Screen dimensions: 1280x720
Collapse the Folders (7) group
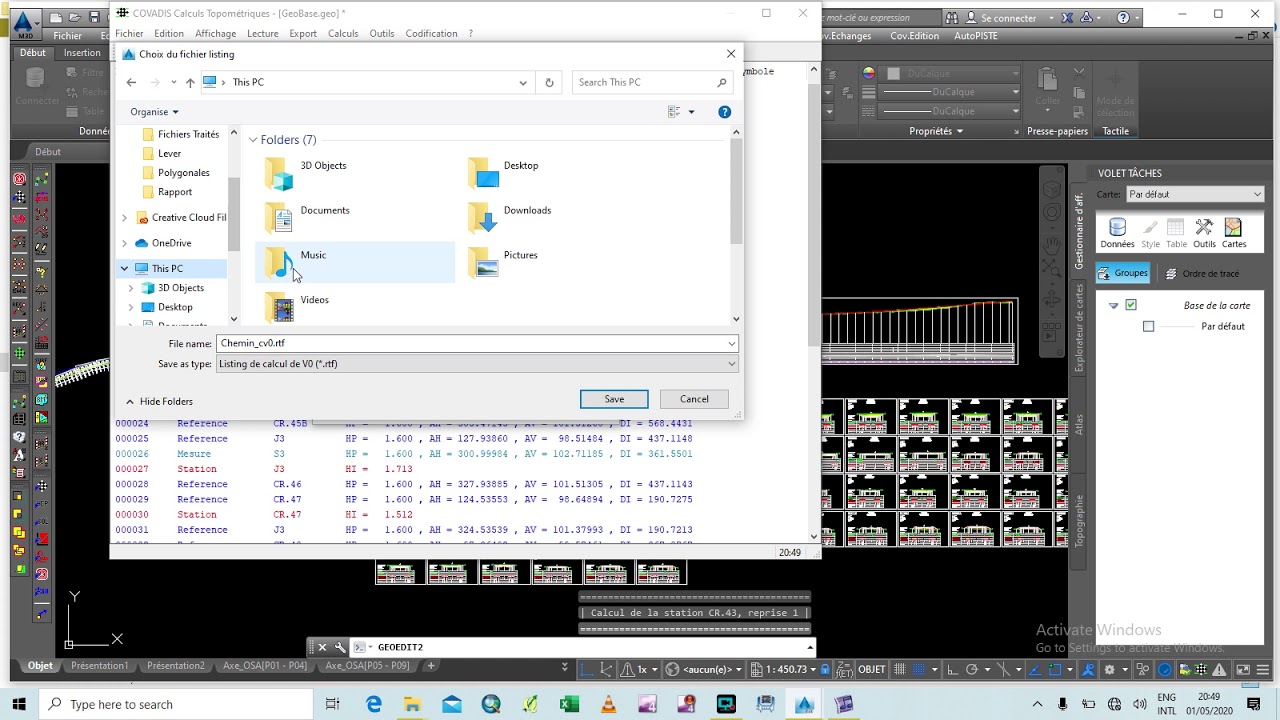(x=253, y=140)
